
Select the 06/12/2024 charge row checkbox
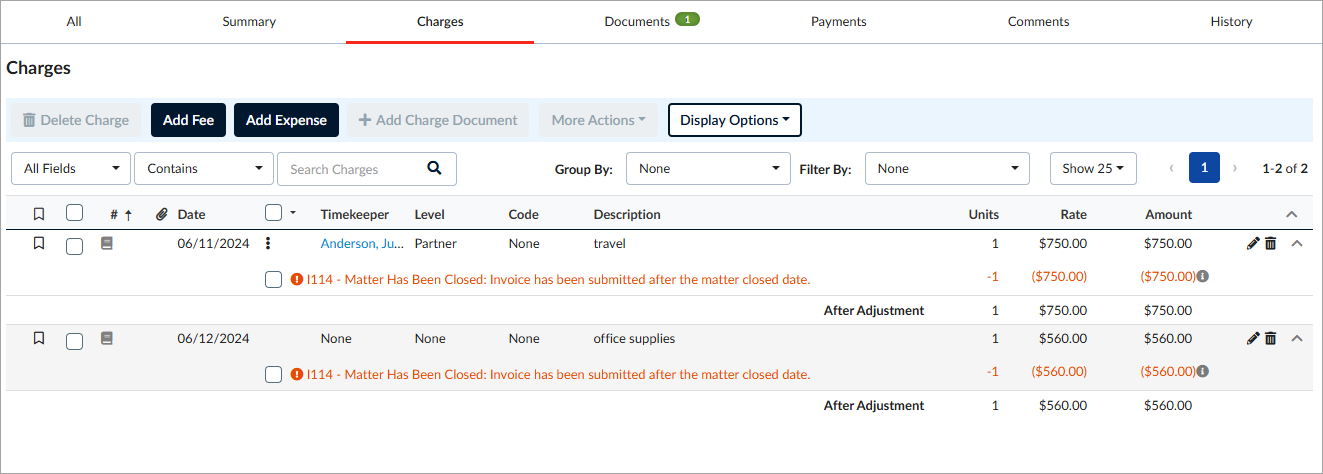click(74, 341)
